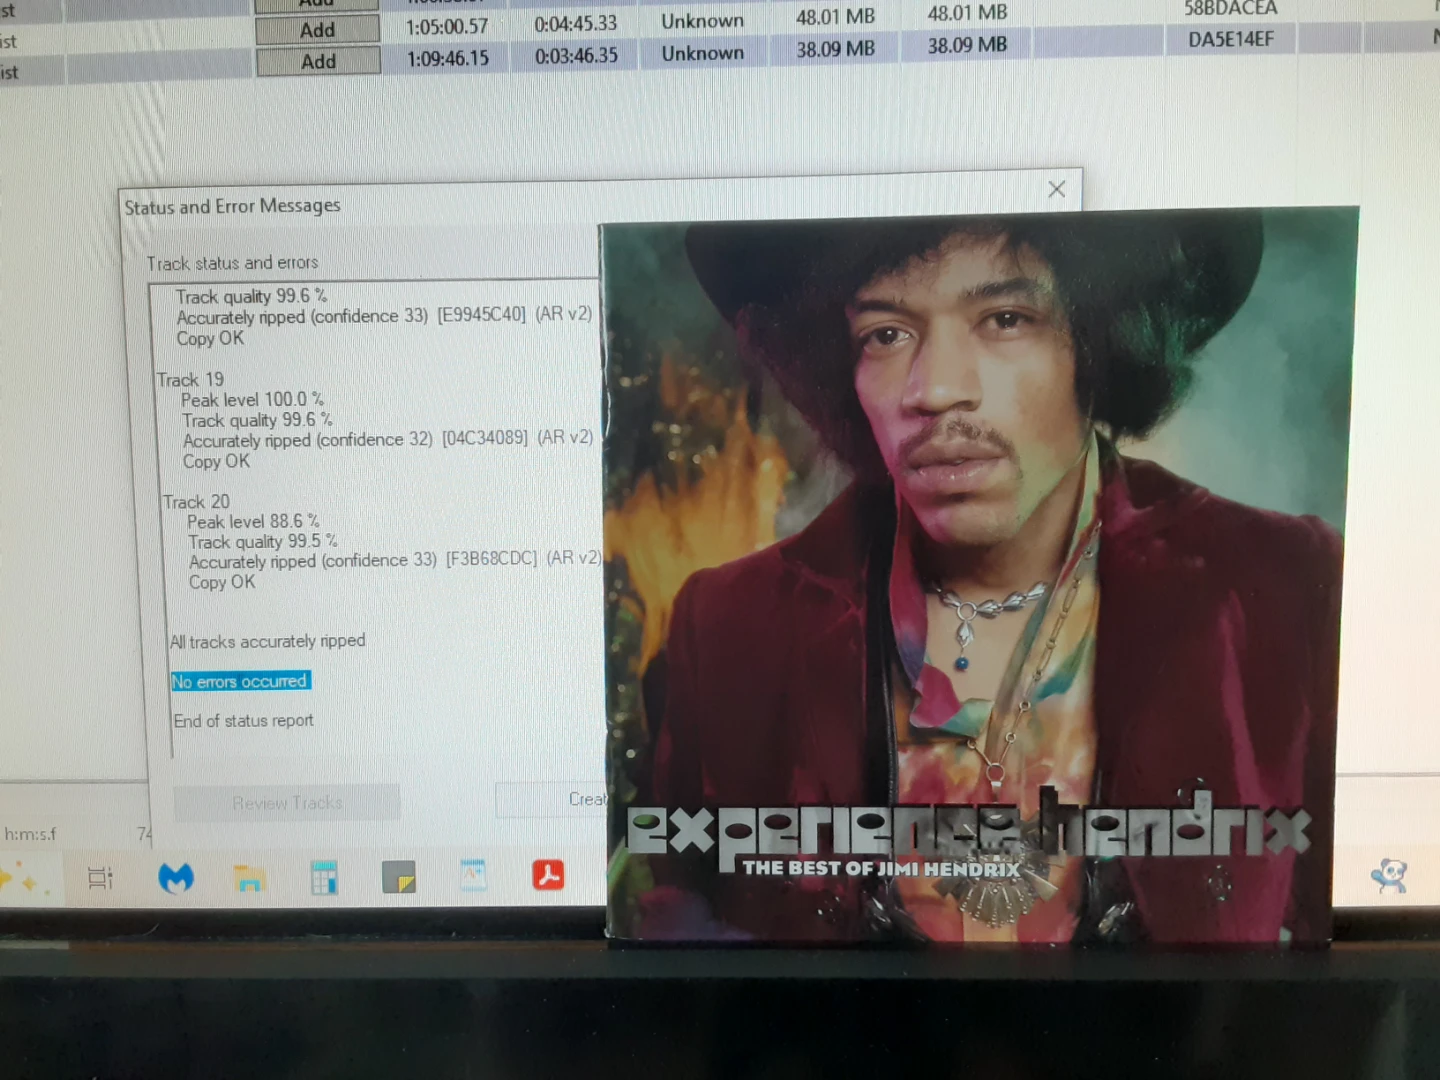Viewport: 1440px width, 1080px height.
Task: Select the 1:09:46.15 start time cell
Action: tap(447, 59)
